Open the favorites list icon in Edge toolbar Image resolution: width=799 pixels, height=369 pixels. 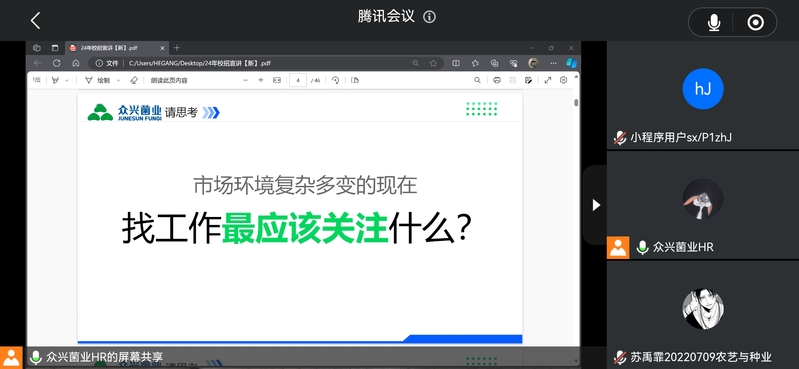[x=475, y=63]
